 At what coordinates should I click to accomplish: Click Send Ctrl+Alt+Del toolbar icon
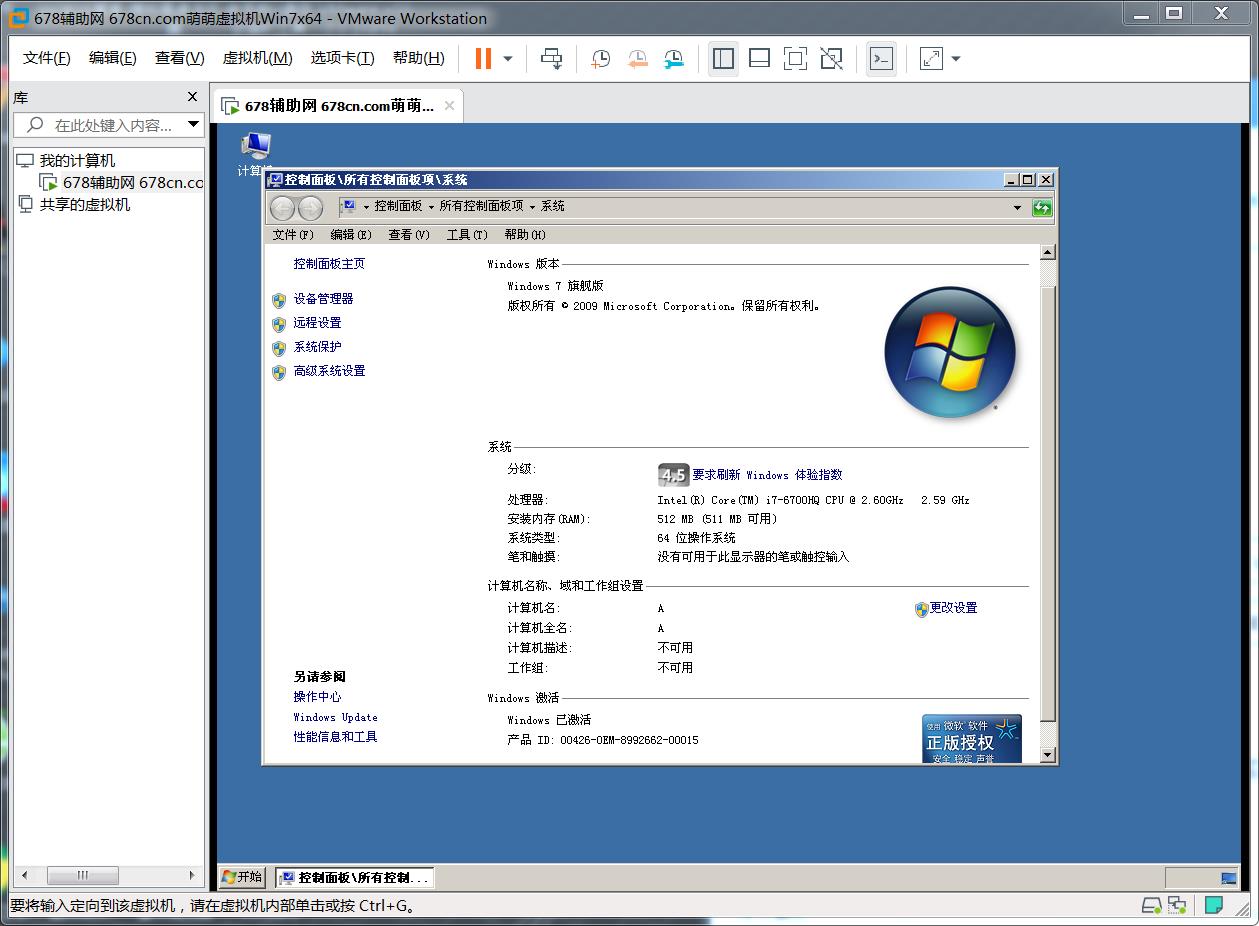[551, 59]
